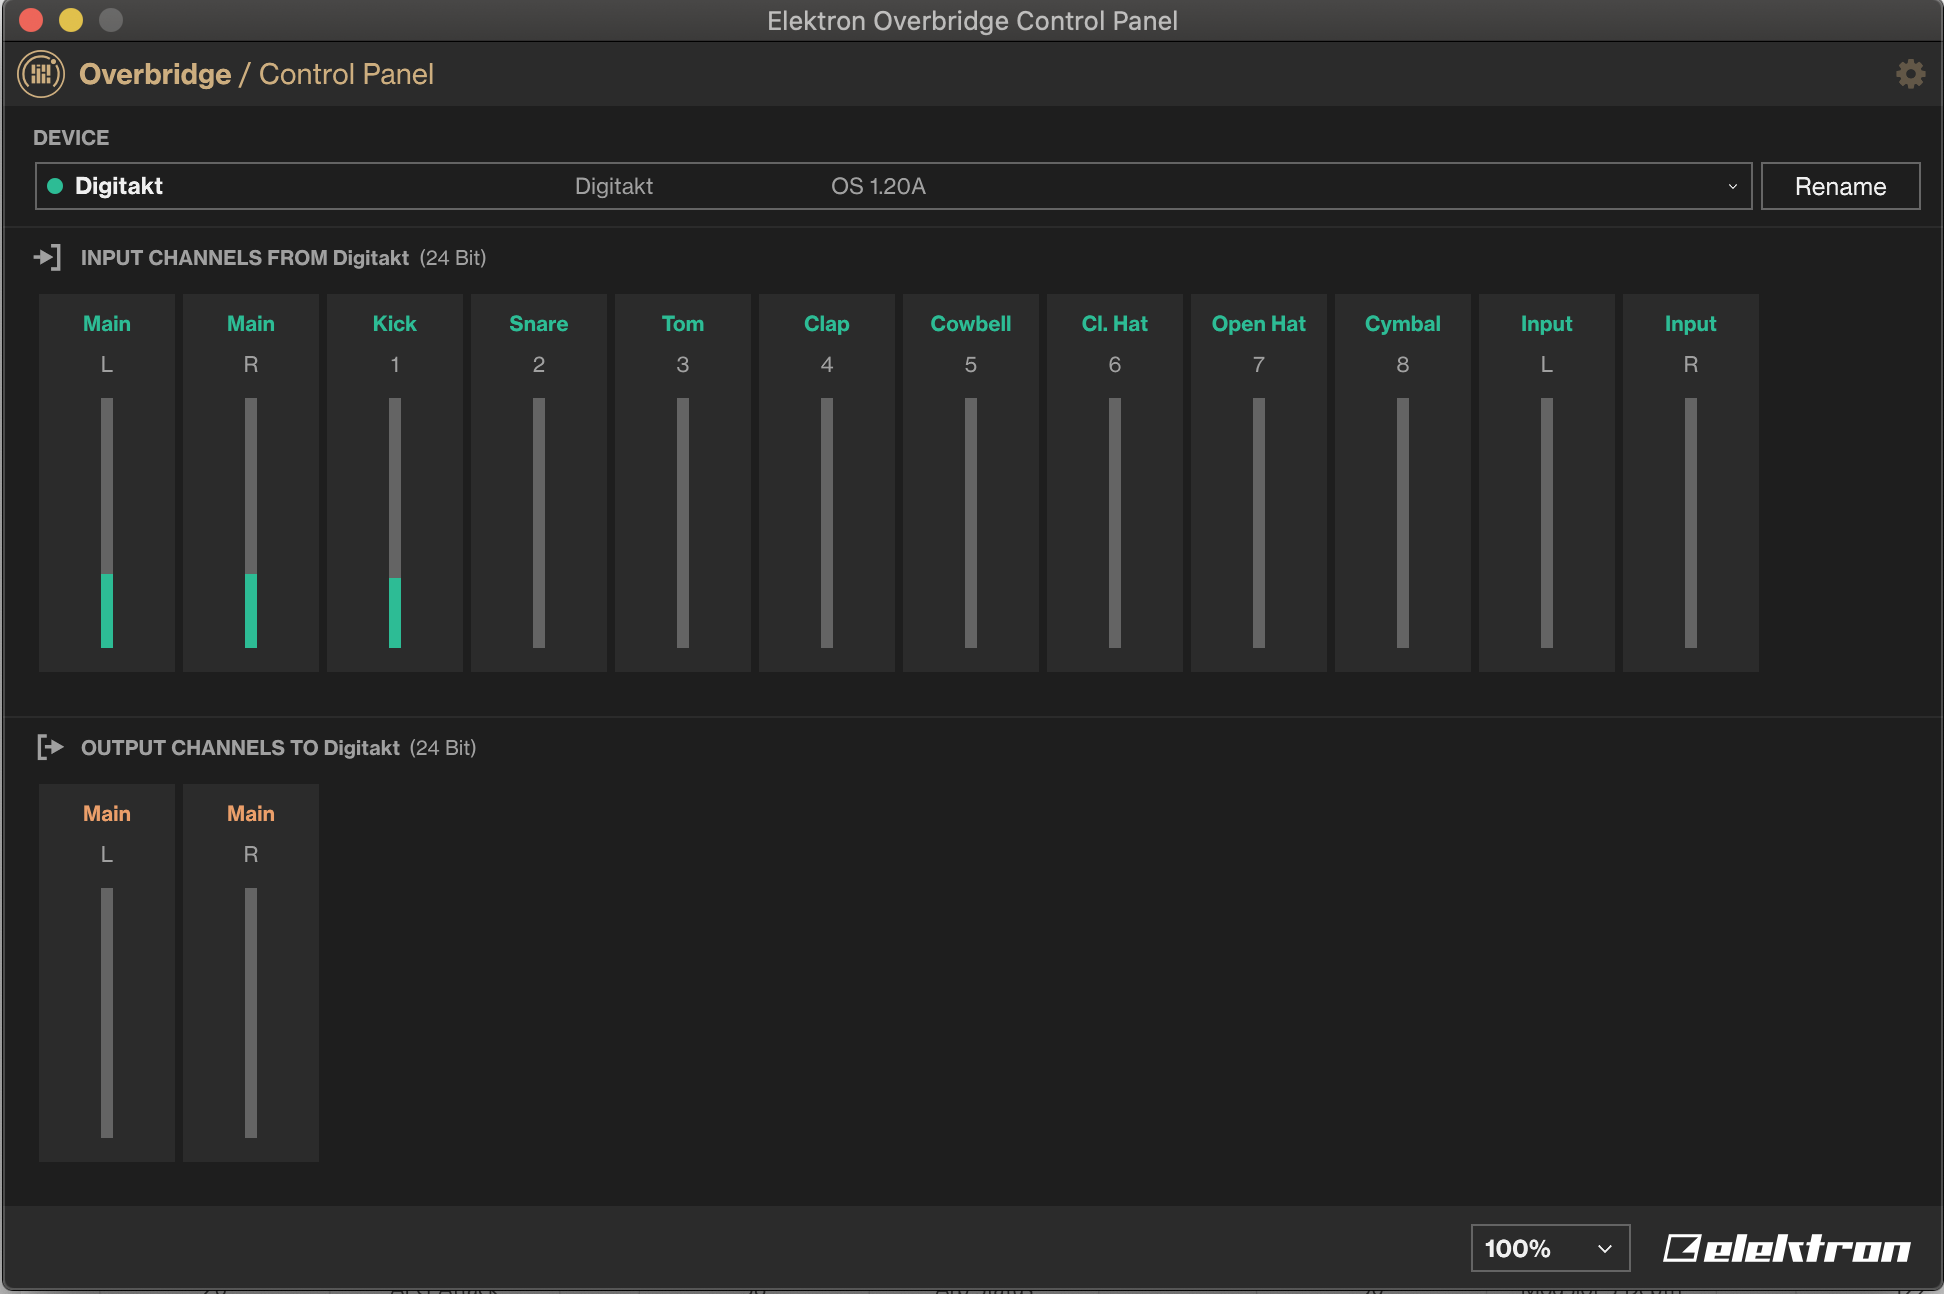Click the yellow minimize window button
Viewport: 1944px width, 1294px height.
click(x=71, y=20)
